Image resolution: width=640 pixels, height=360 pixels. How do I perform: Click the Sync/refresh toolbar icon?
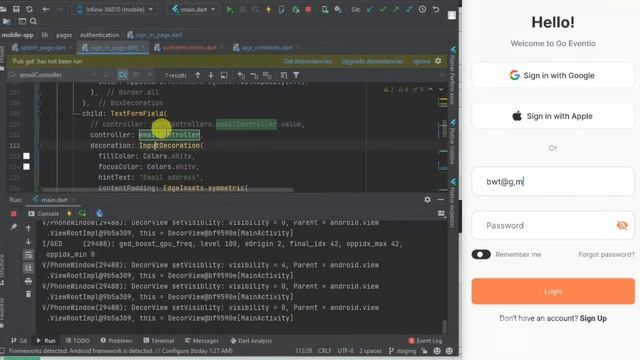[29, 9]
